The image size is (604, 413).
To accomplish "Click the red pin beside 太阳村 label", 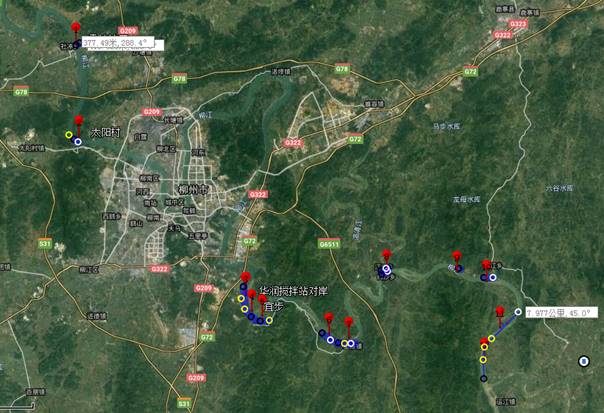I will pos(79,124).
